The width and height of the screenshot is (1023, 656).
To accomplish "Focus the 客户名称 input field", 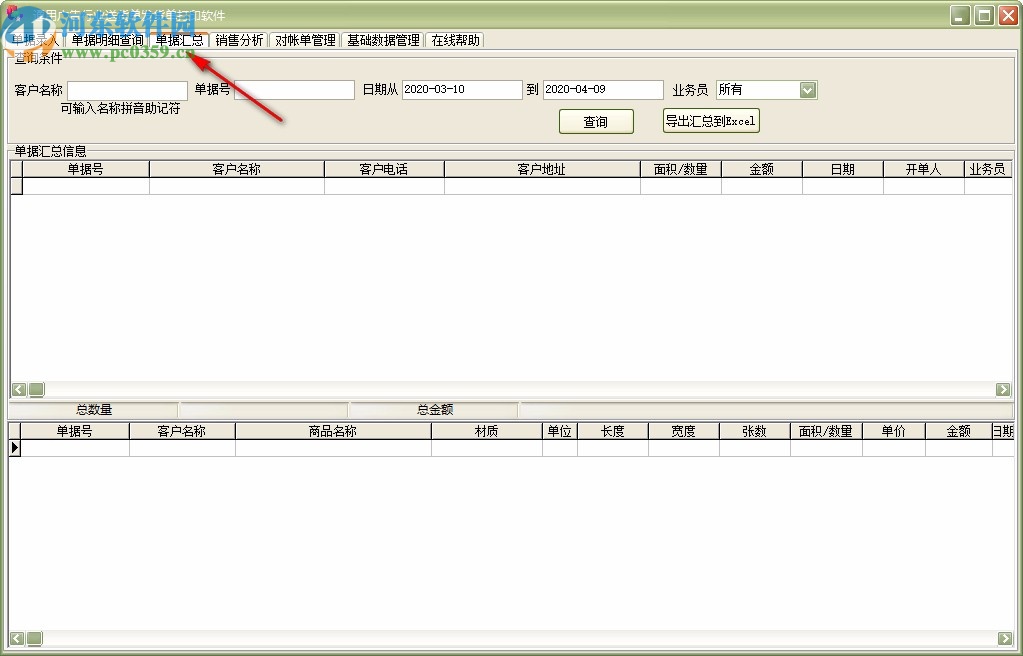I will coord(127,90).
